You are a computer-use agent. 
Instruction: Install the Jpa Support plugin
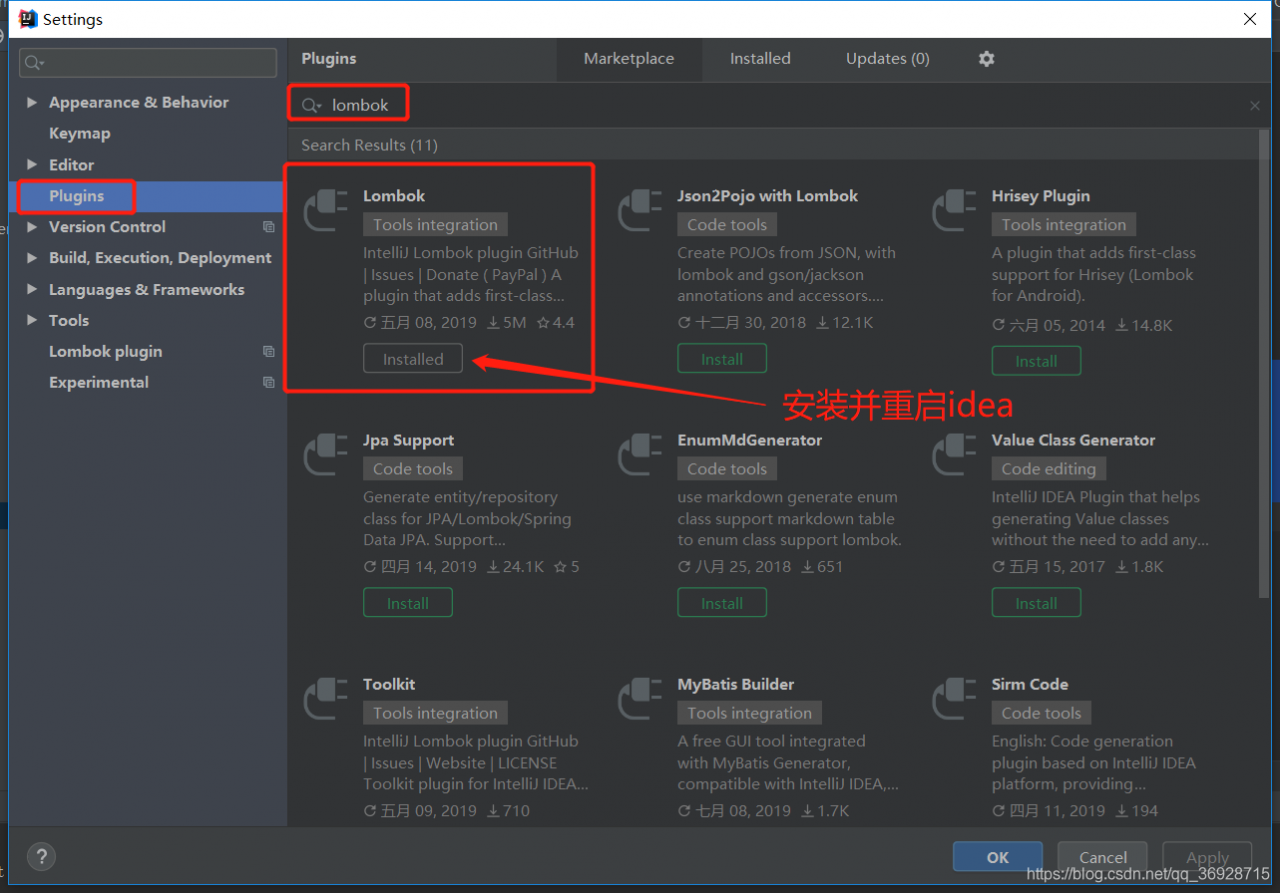[x=407, y=603]
